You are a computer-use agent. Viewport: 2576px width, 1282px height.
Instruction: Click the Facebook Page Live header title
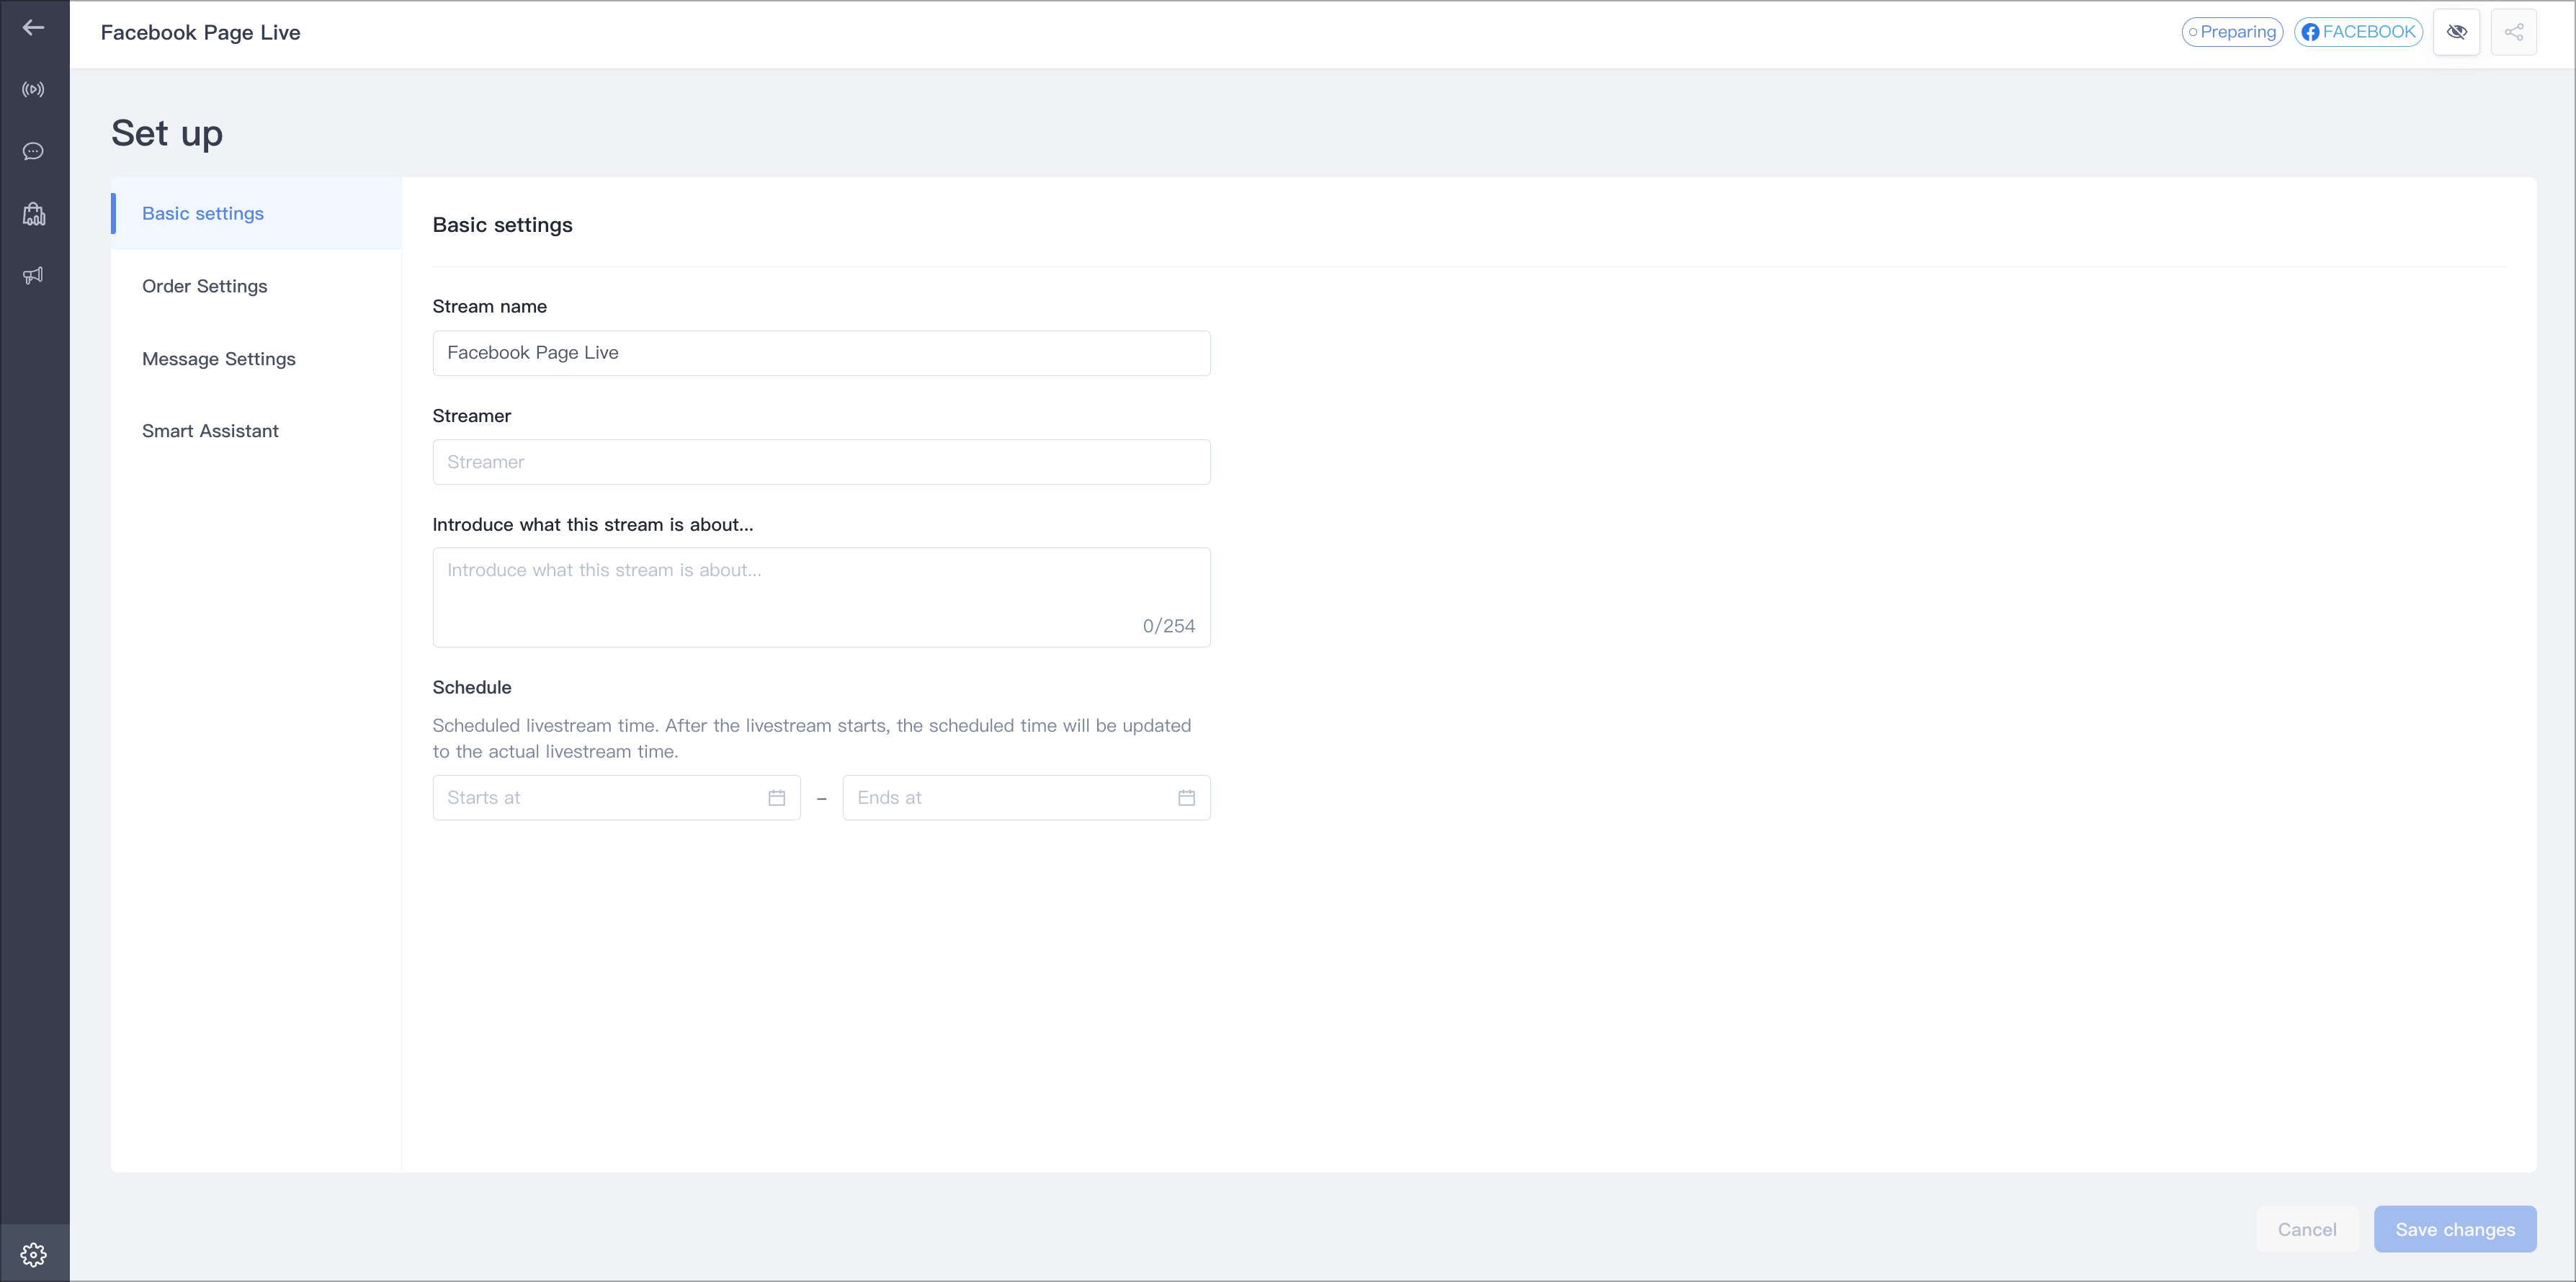point(201,33)
